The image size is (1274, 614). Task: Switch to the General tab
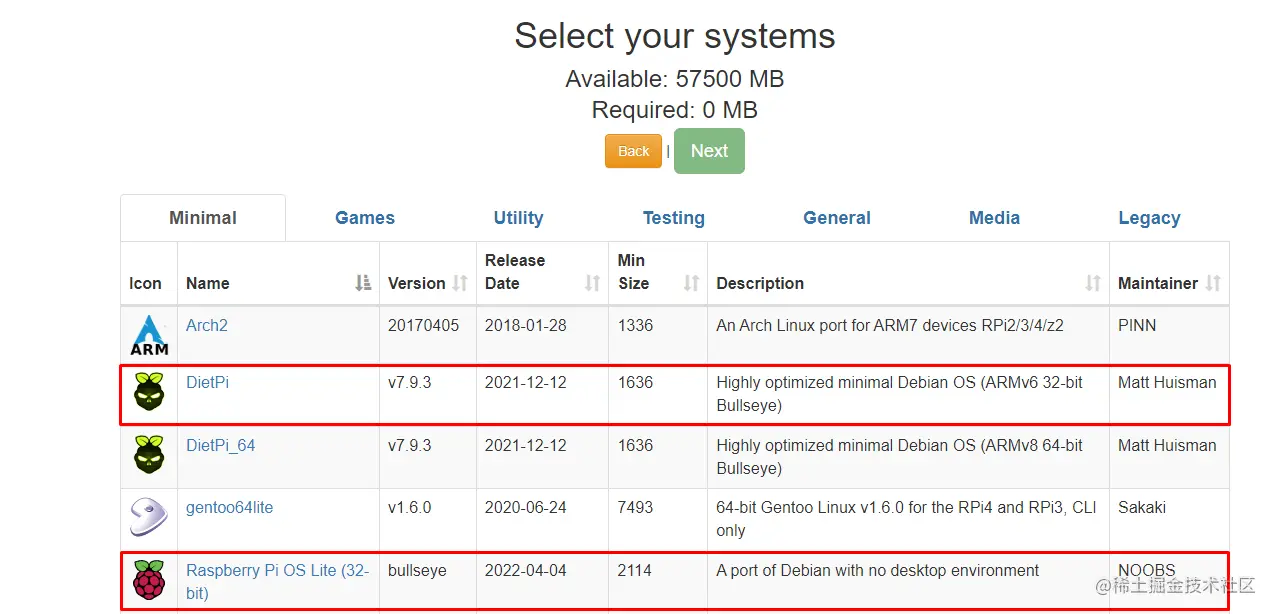(x=837, y=218)
